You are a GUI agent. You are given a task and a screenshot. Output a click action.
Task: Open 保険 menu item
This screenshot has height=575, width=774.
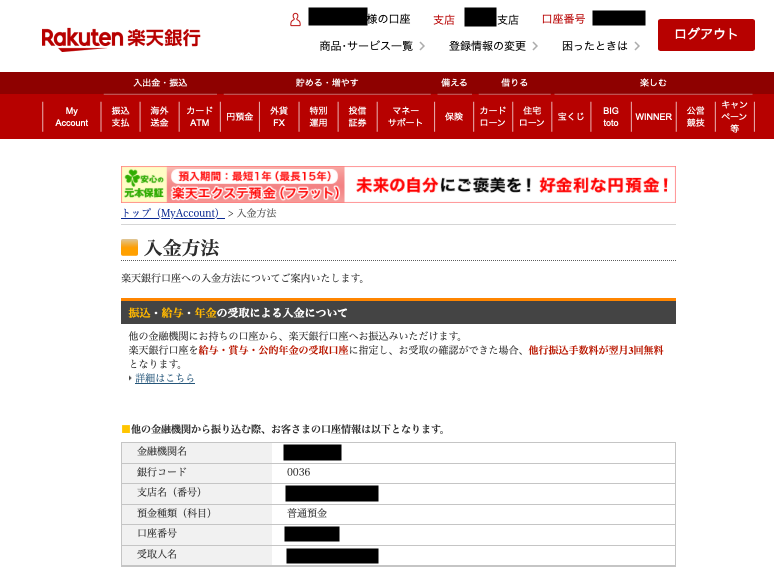coord(454,117)
